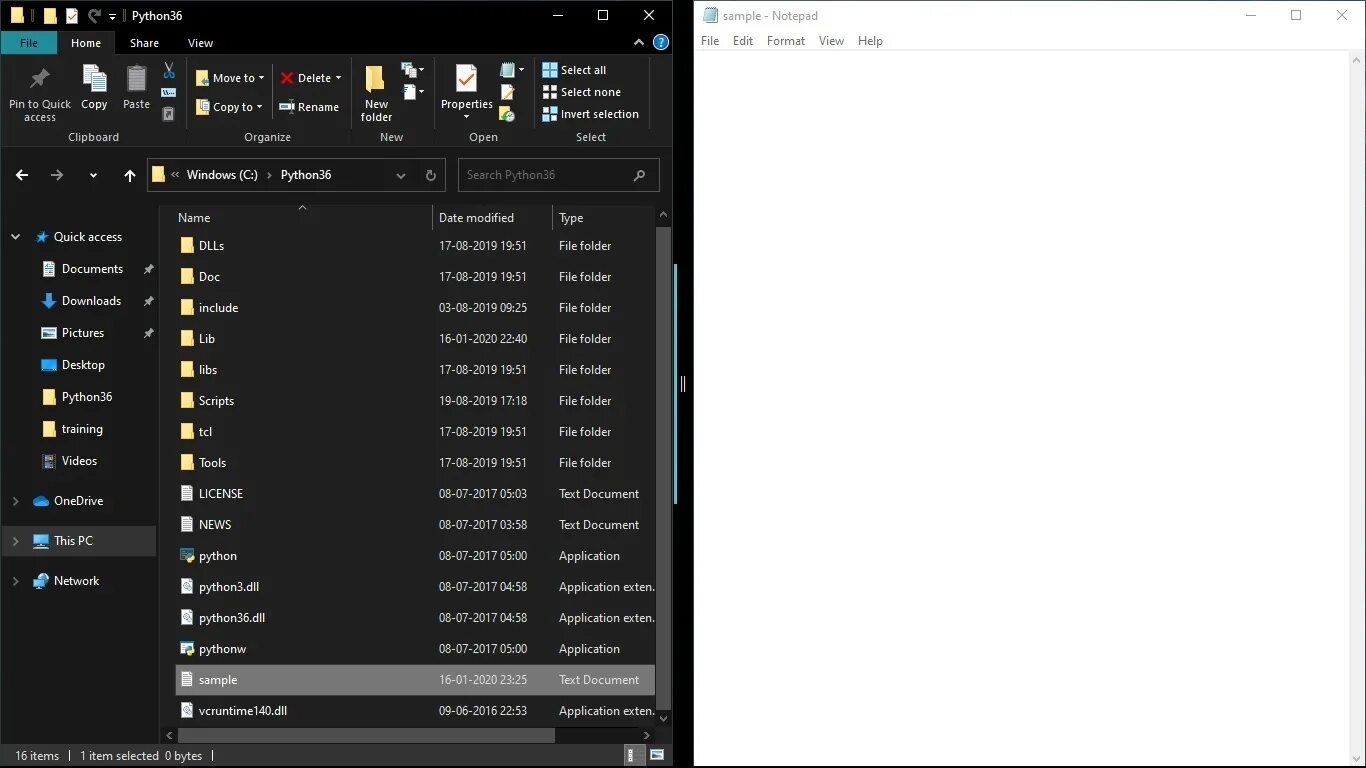Click Select none in the ribbon
This screenshot has width=1366, height=768.
pos(581,92)
